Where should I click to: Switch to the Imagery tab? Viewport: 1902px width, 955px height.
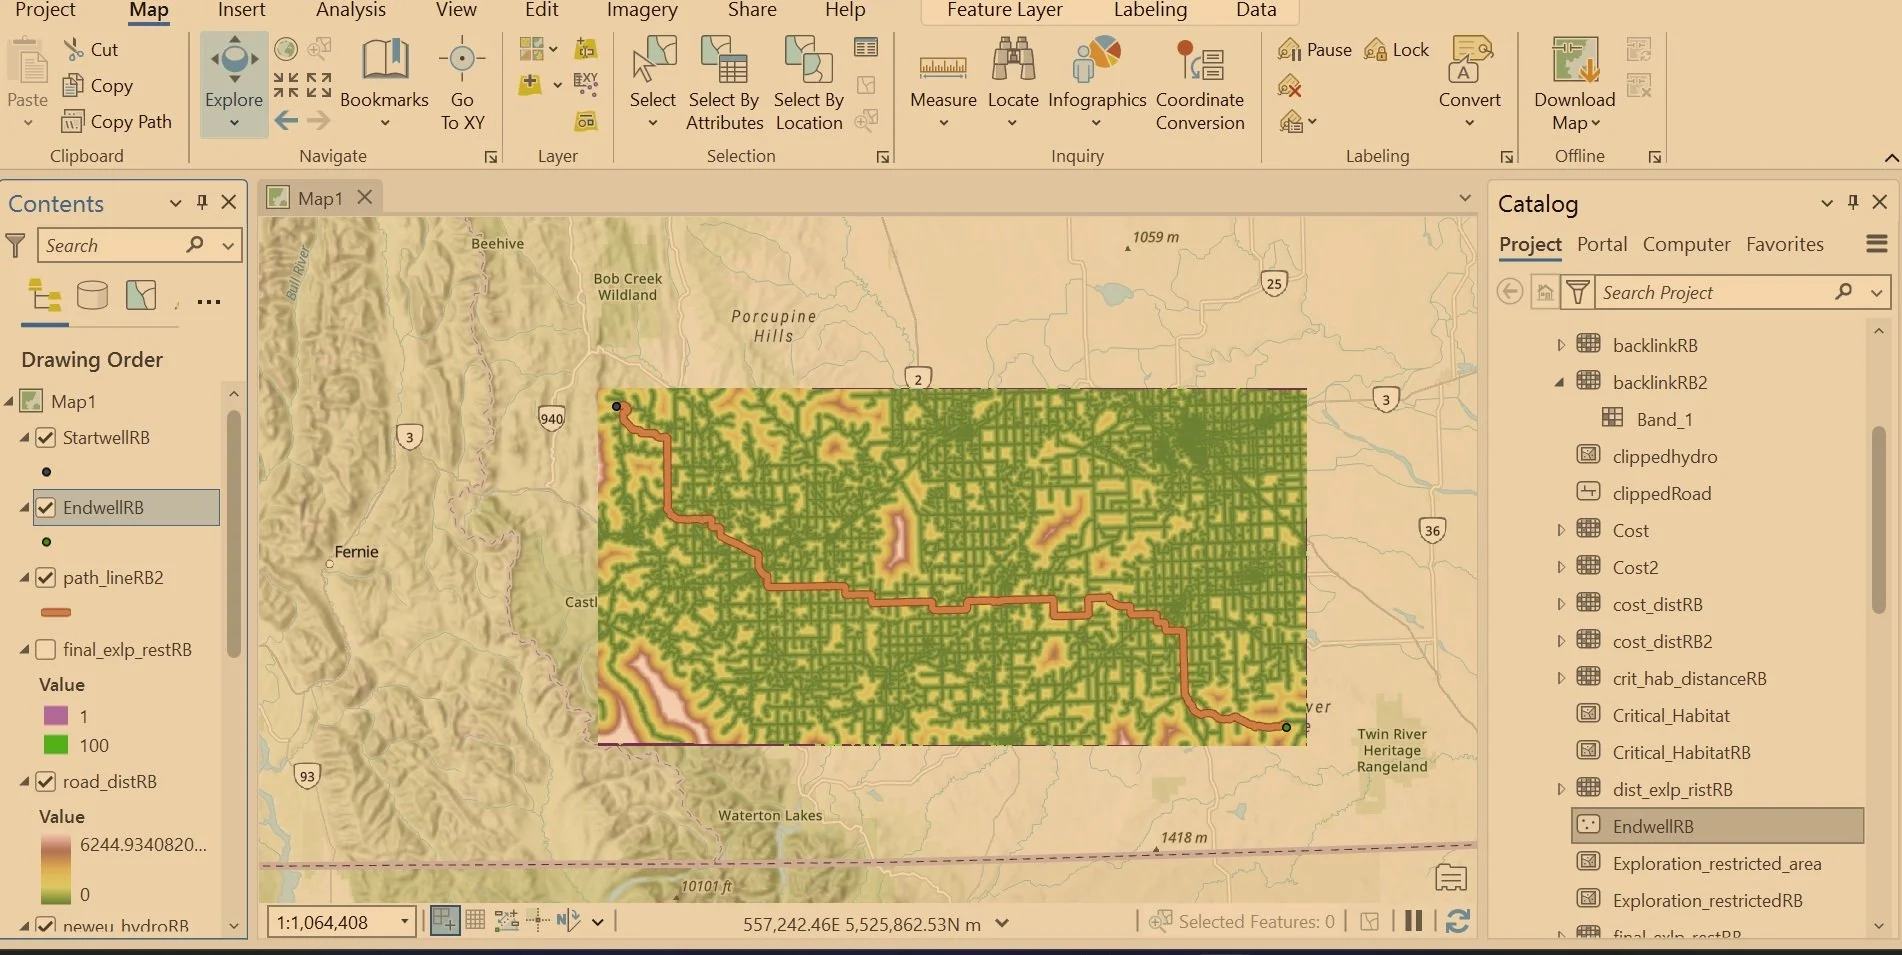tap(642, 10)
